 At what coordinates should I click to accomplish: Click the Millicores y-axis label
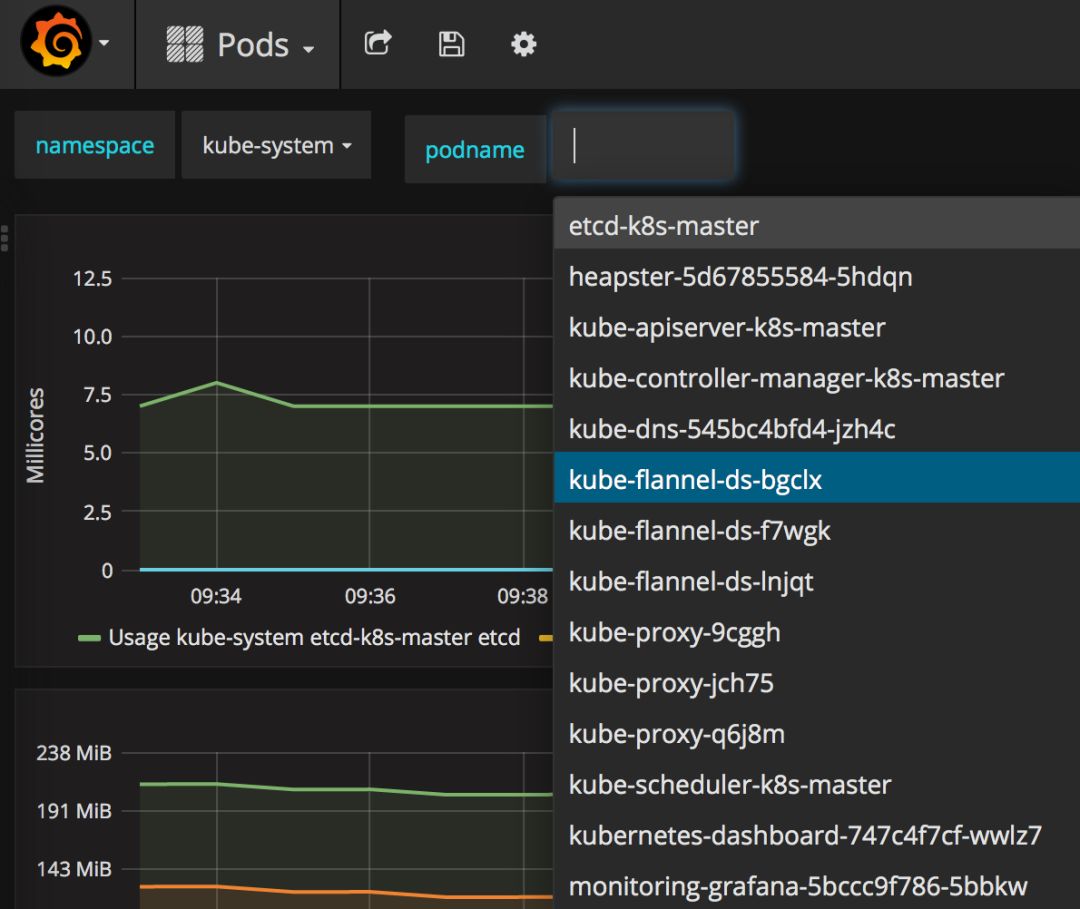pos(35,435)
